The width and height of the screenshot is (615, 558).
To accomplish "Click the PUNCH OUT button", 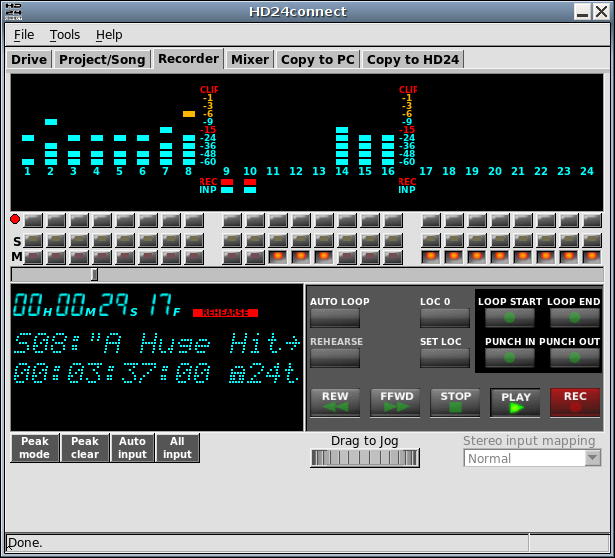I will tap(574, 358).
